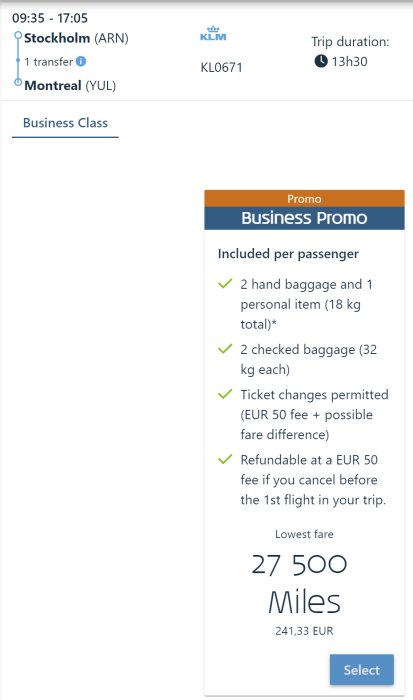Click the transfer info icon
Screen dimensions: 413x700
point(81,61)
